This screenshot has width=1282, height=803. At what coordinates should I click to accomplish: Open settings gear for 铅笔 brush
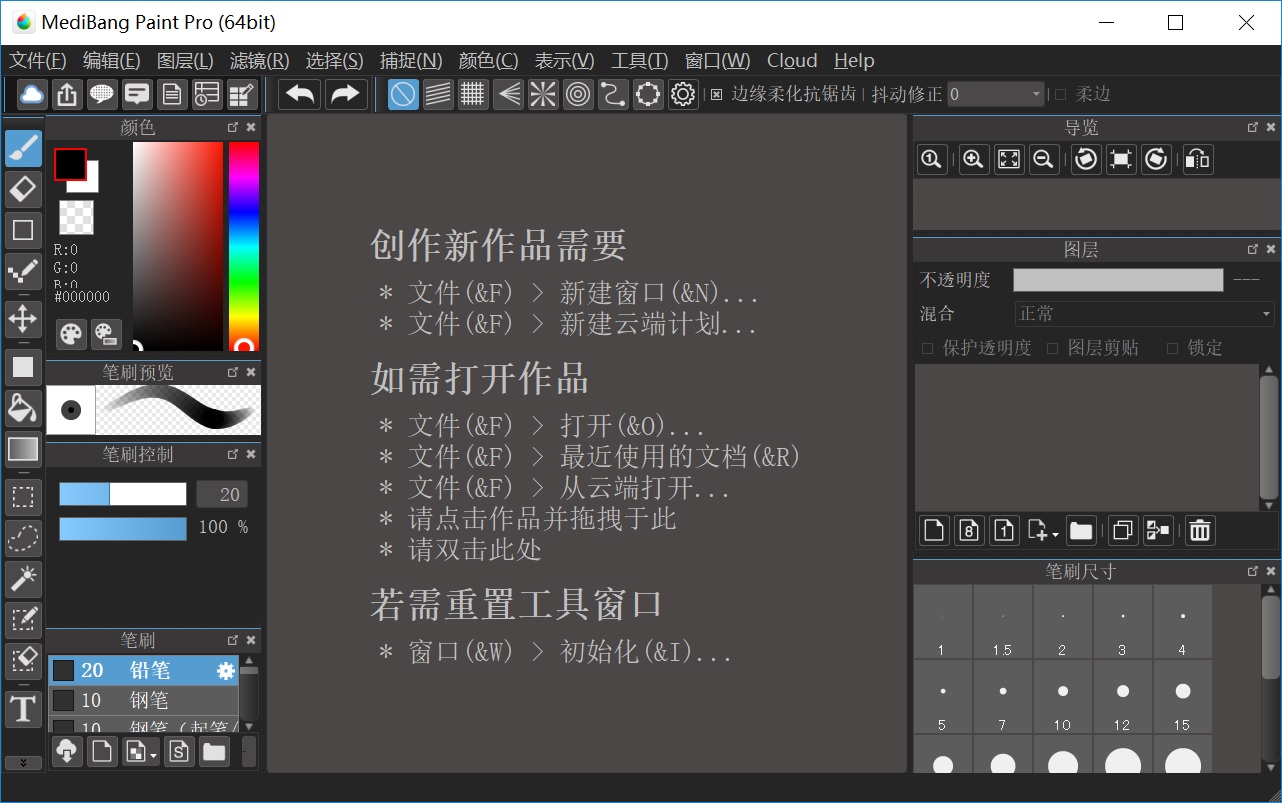click(x=226, y=670)
